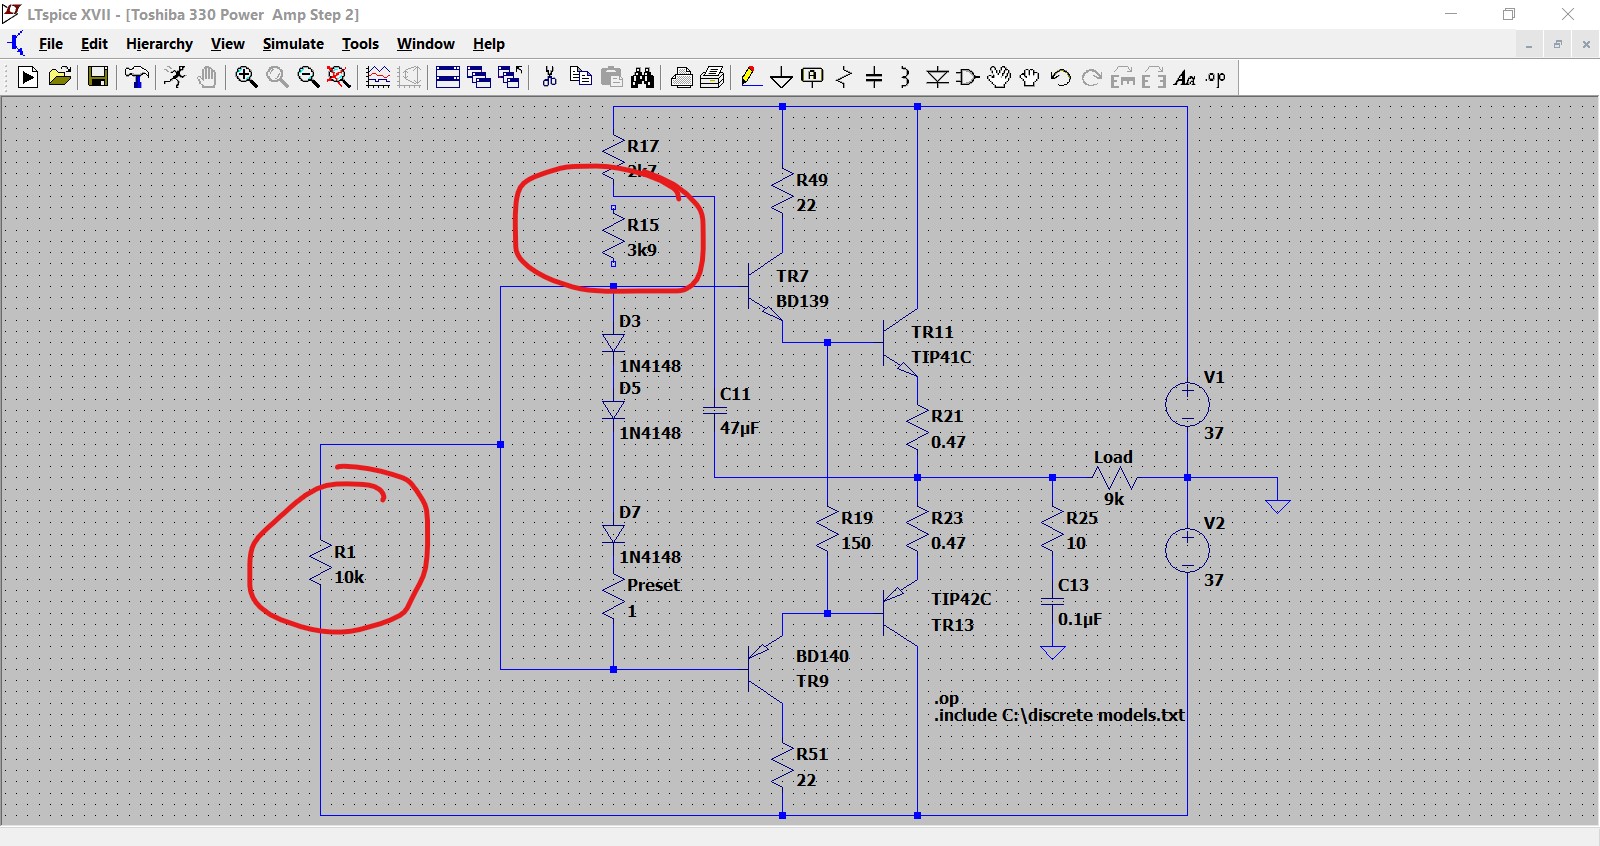Screen dimensions: 1600x846
Task: Select the Text (Aa) tool
Action: pos(1185,77)
